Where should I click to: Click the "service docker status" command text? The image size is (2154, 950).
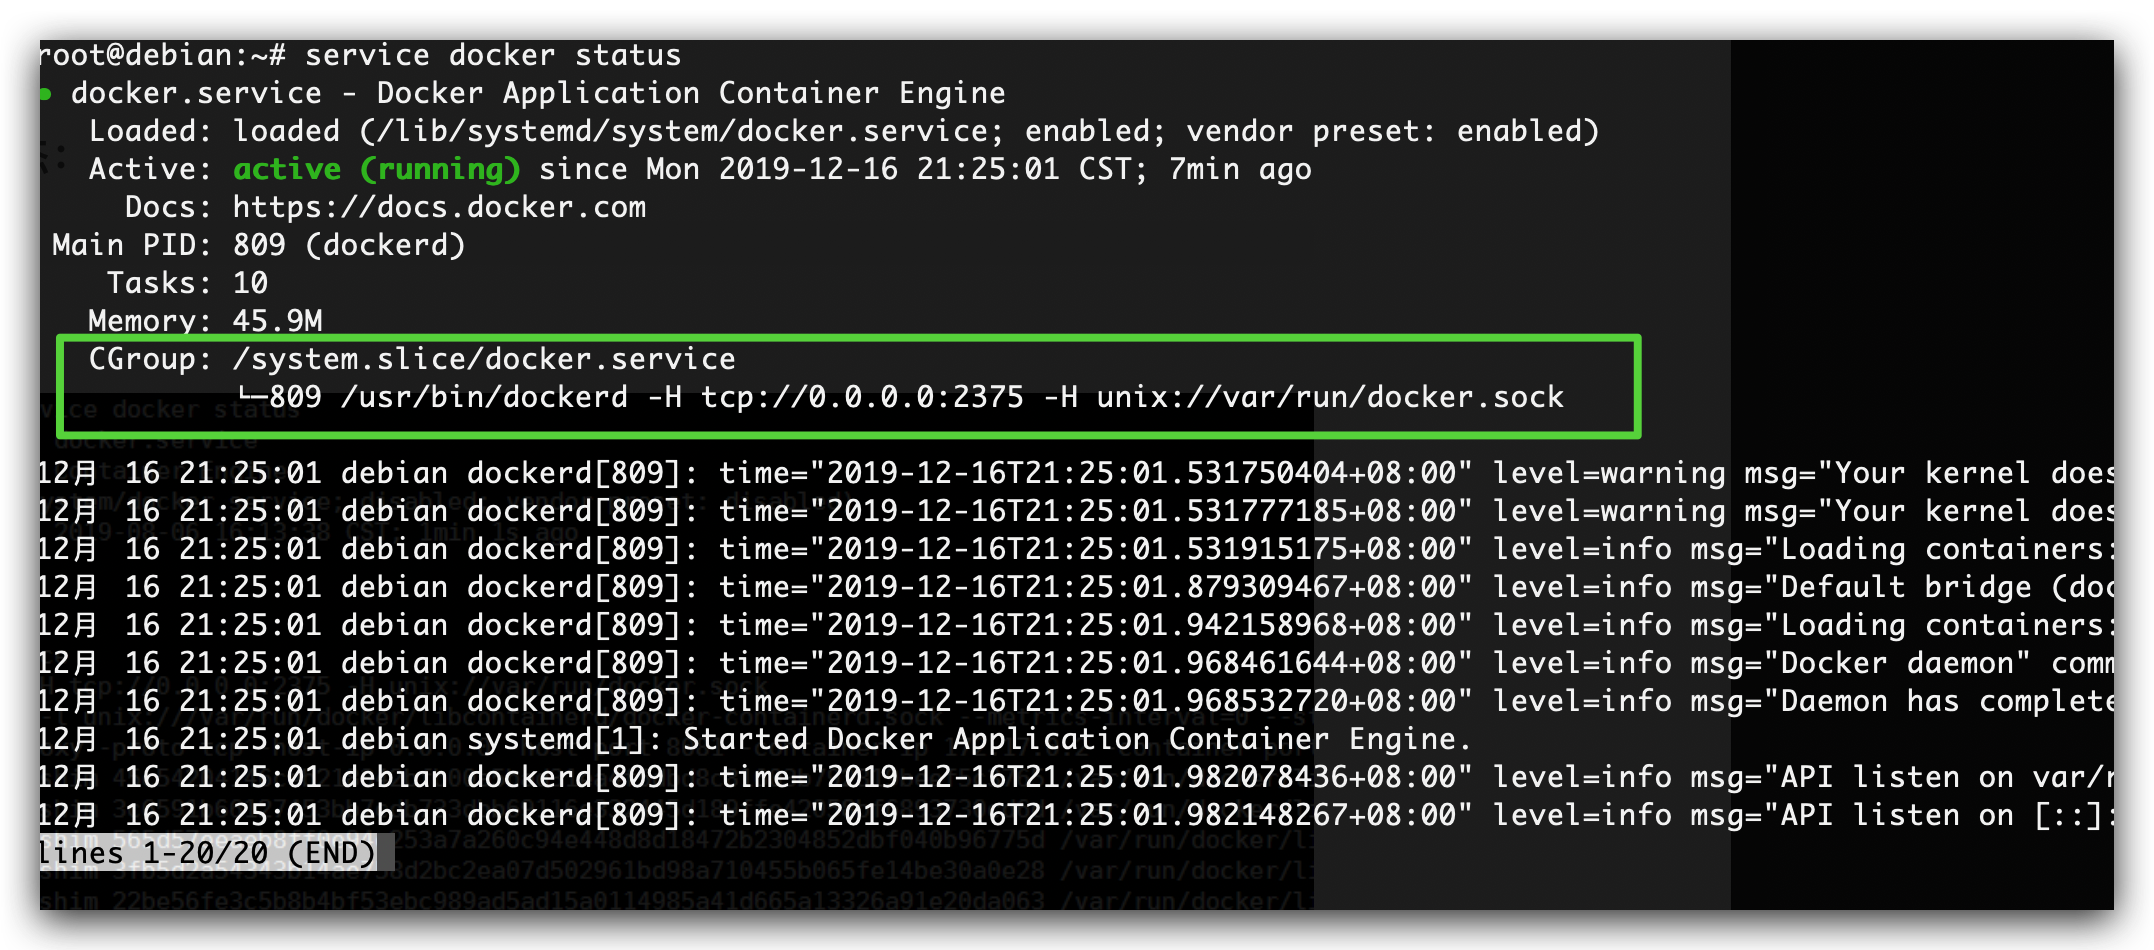[x=492, y=55]
